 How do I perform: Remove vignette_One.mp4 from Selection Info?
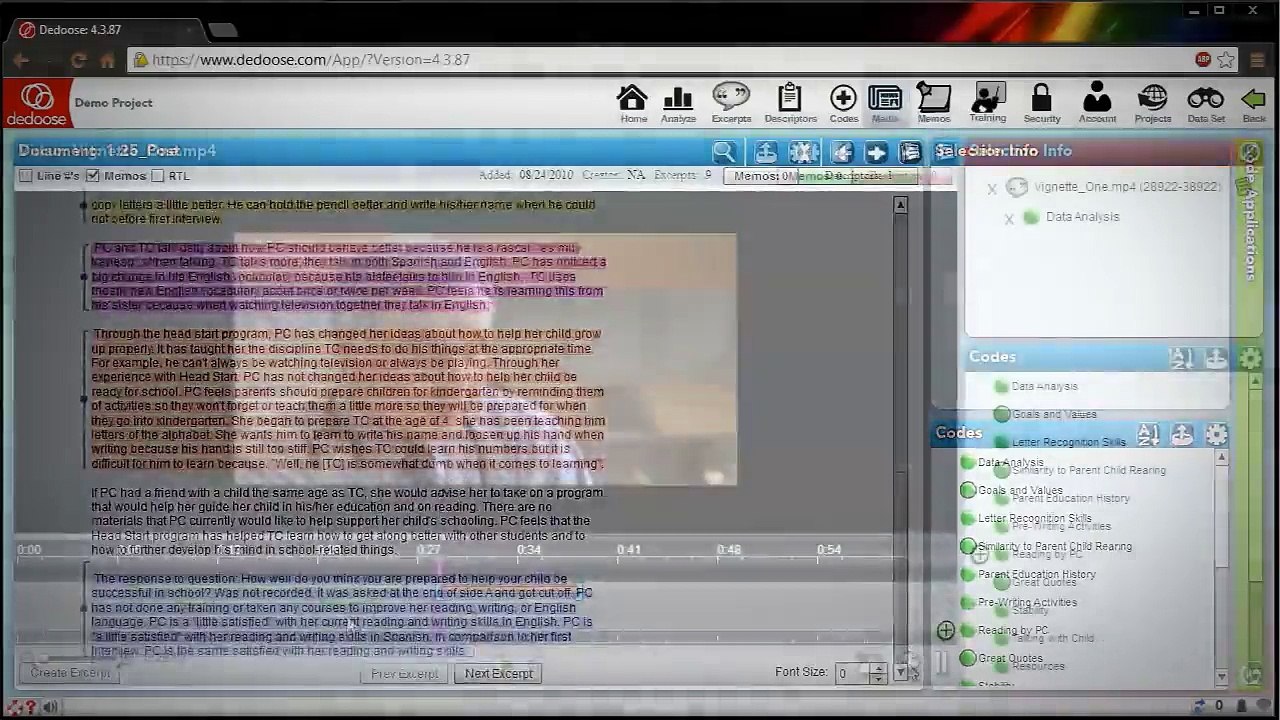point(992,188)
